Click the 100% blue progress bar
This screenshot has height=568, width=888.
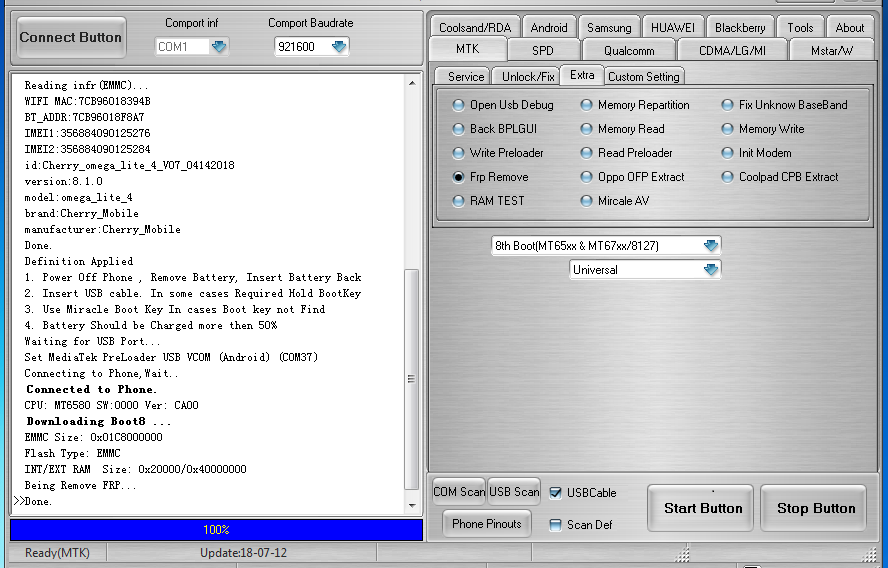pos(216,530)
